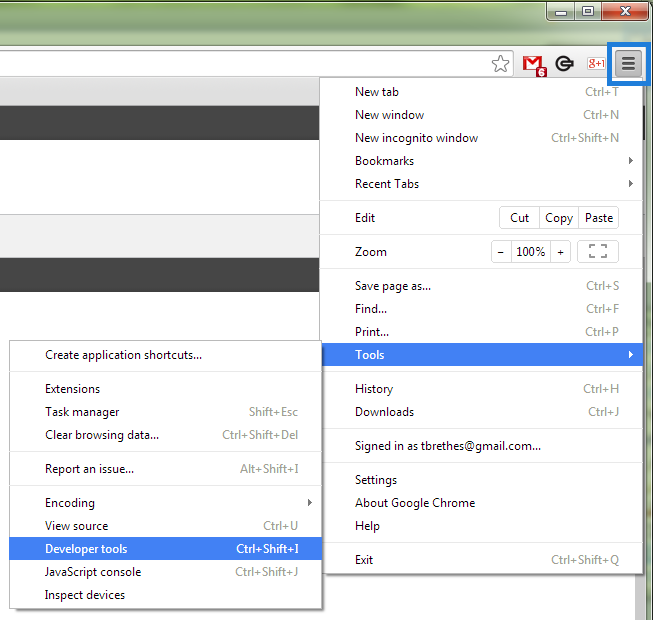Click the bookmark star icon

tap(500, 64)
